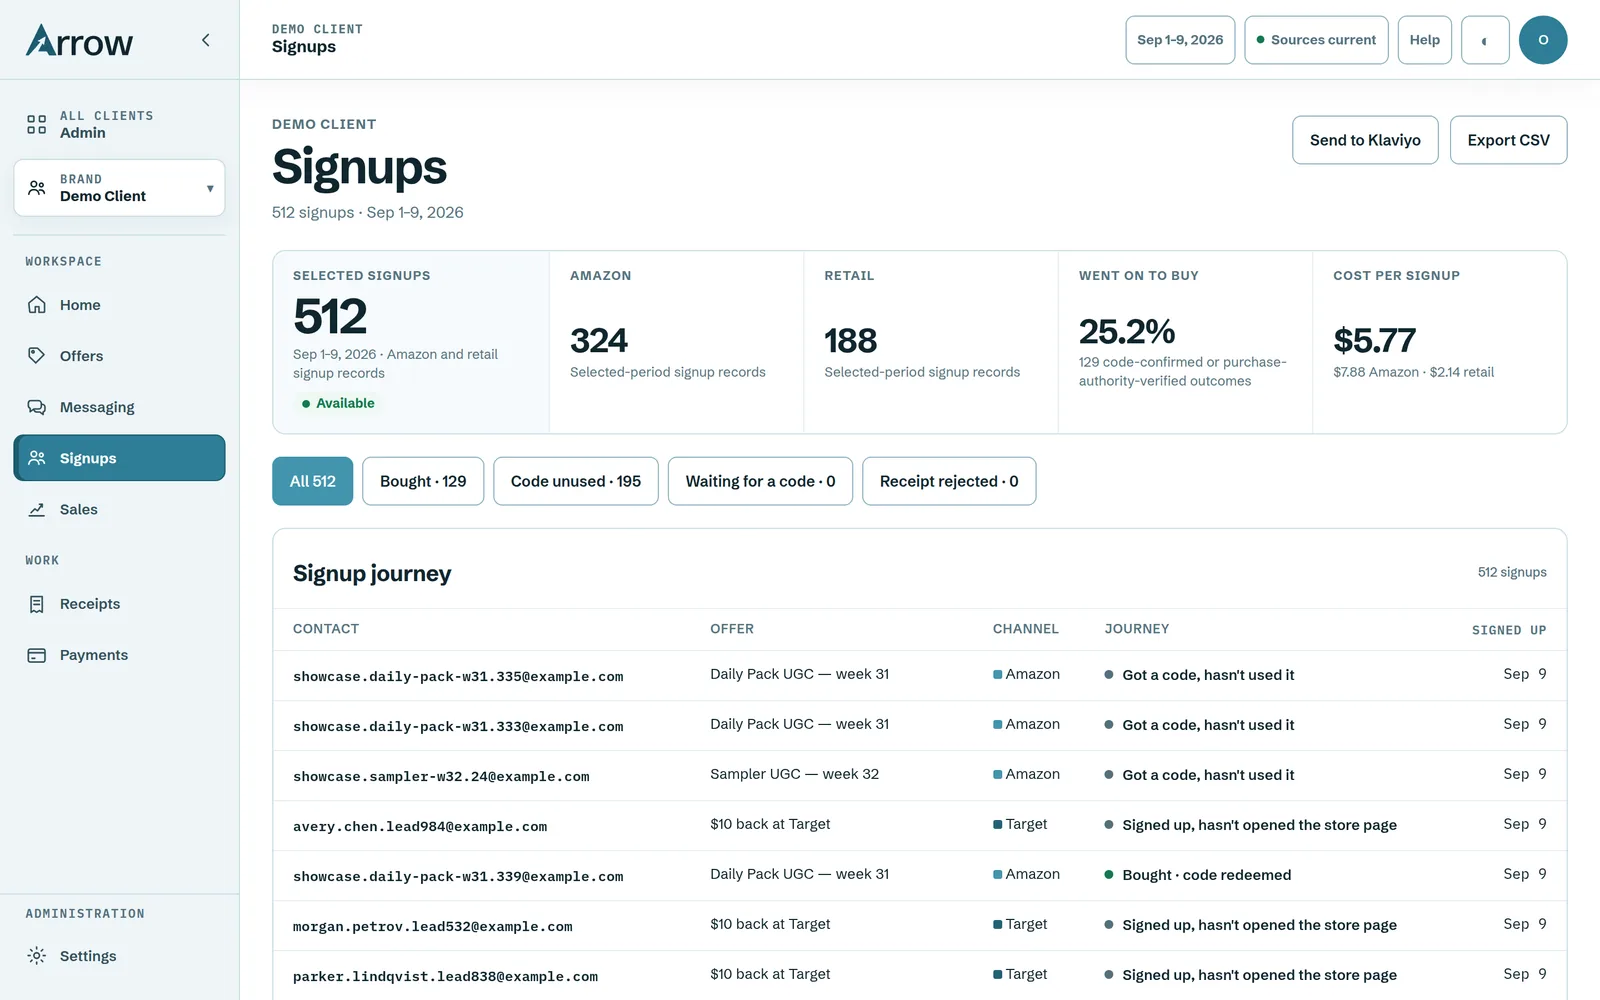Open contact showcase.daily-pack-w31.339@example.com
1600x1000 pixels.
[458, 877]
